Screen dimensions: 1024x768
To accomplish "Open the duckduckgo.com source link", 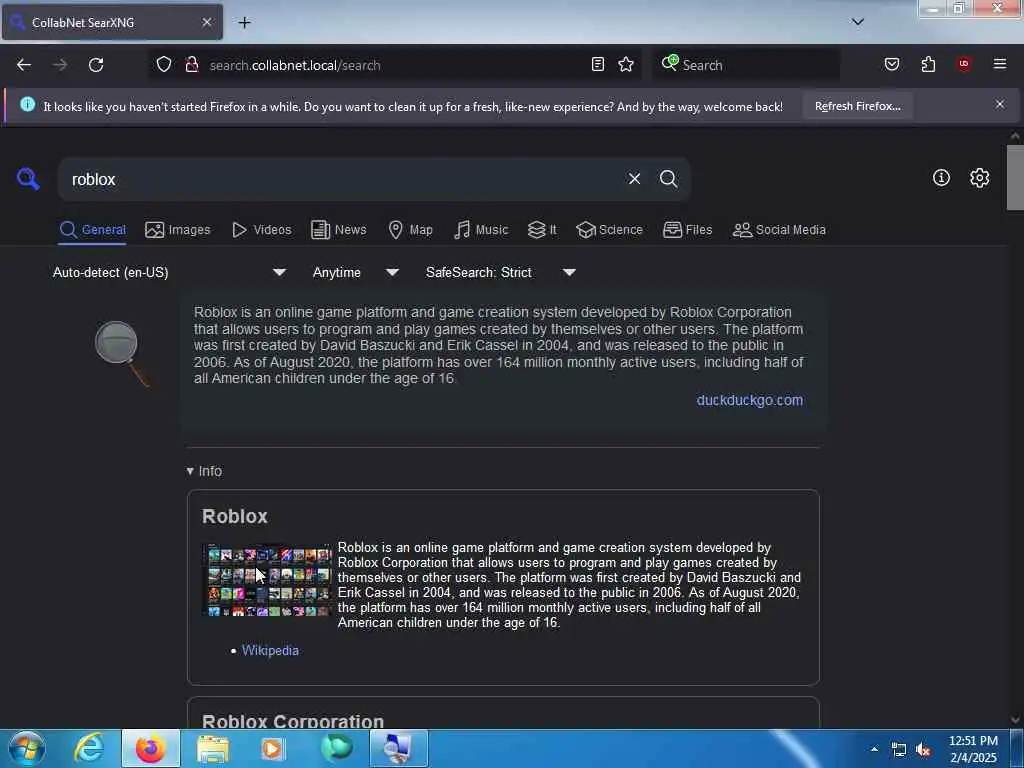I will pyautogui.click(x=750, y=400).
